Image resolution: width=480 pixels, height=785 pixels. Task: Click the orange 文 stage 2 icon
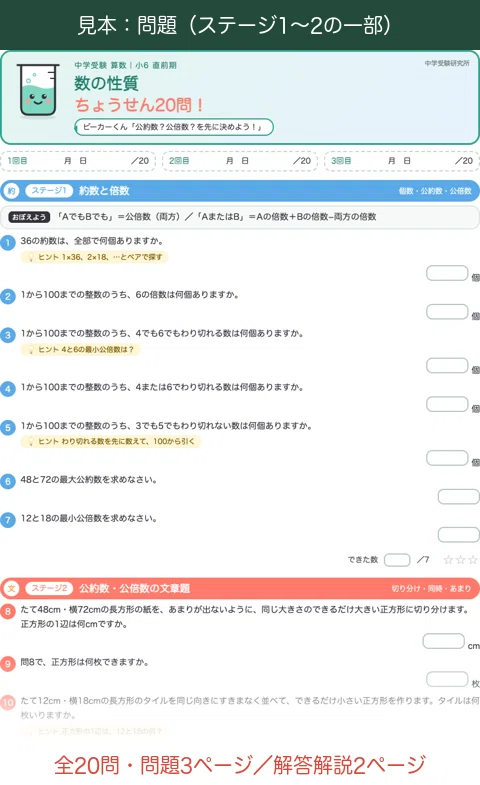pos(11,588)
